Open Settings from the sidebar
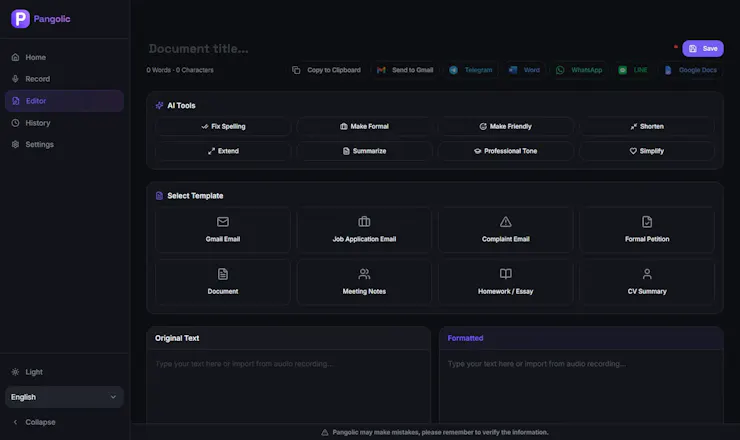This screenshot has height=440, width=740. (x=64, y=144)
